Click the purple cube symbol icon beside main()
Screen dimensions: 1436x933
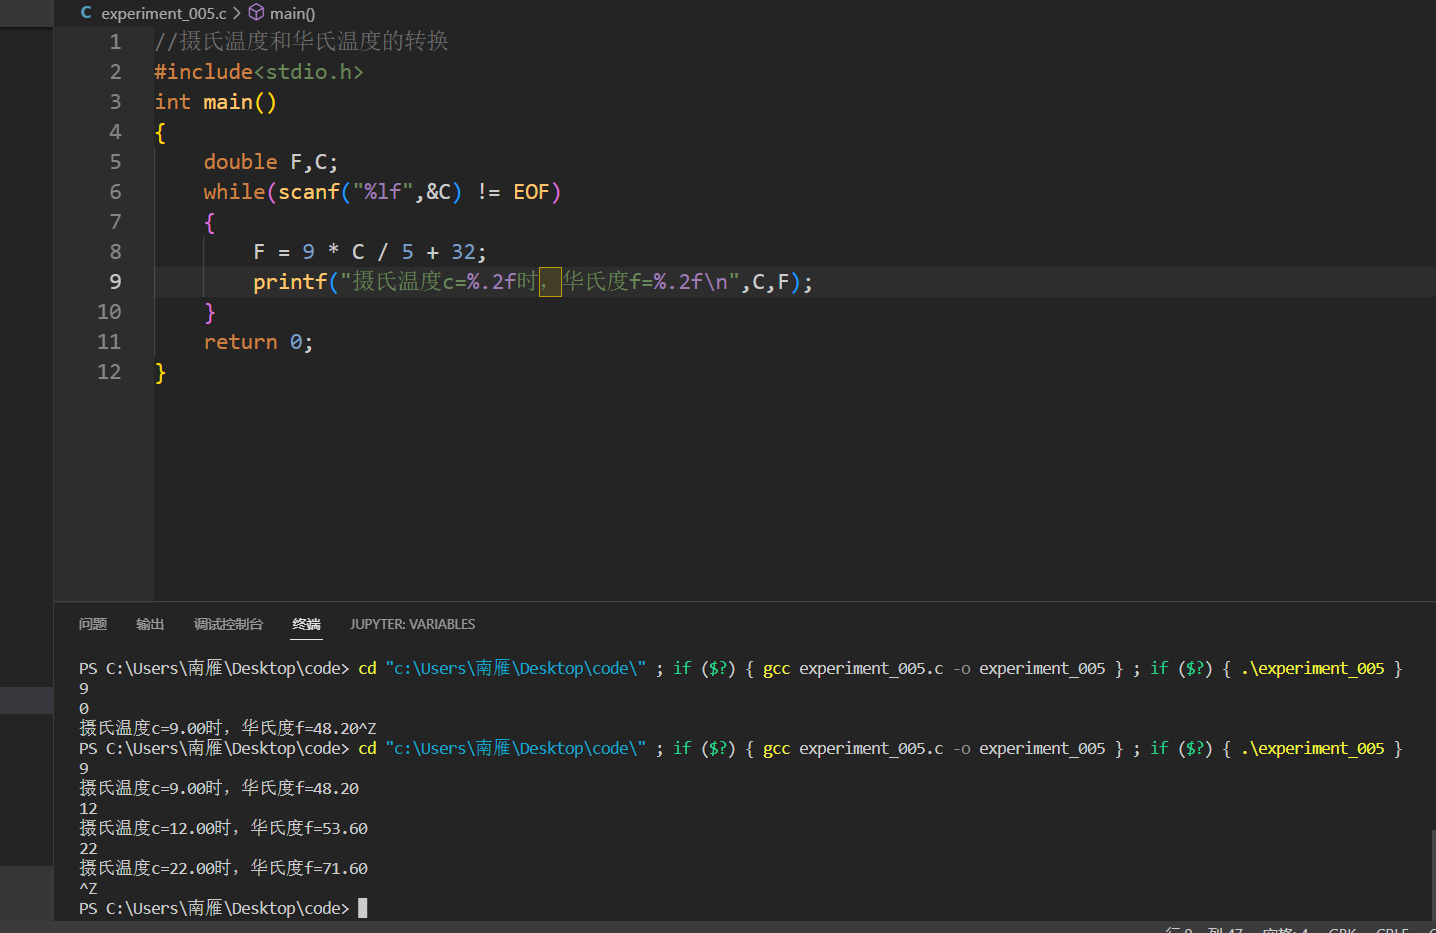point(257,13)
